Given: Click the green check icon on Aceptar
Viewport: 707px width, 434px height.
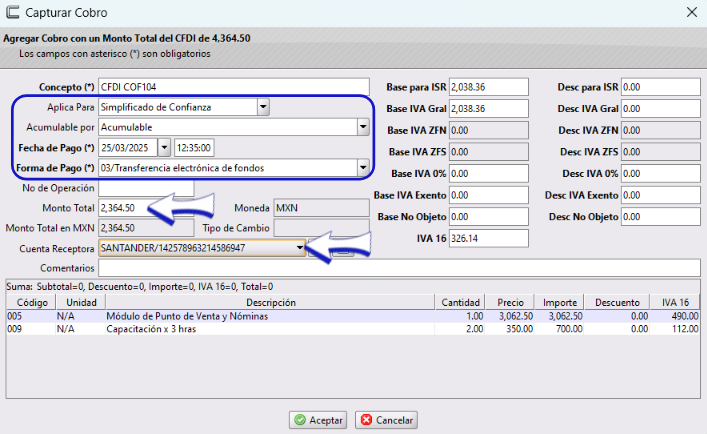Looking at the screenshot, I should click(300, 420).
